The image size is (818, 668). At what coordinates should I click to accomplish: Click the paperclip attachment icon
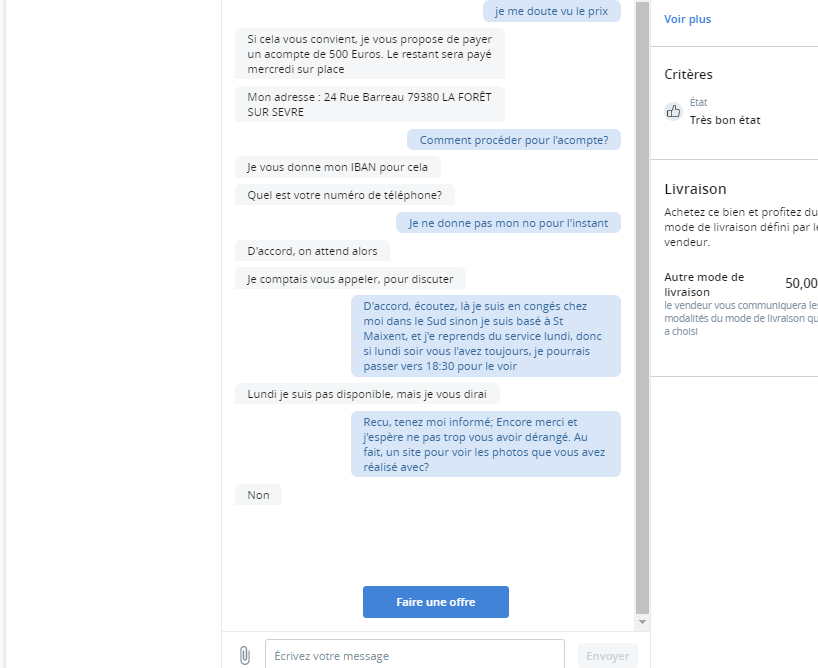[244, 656]
